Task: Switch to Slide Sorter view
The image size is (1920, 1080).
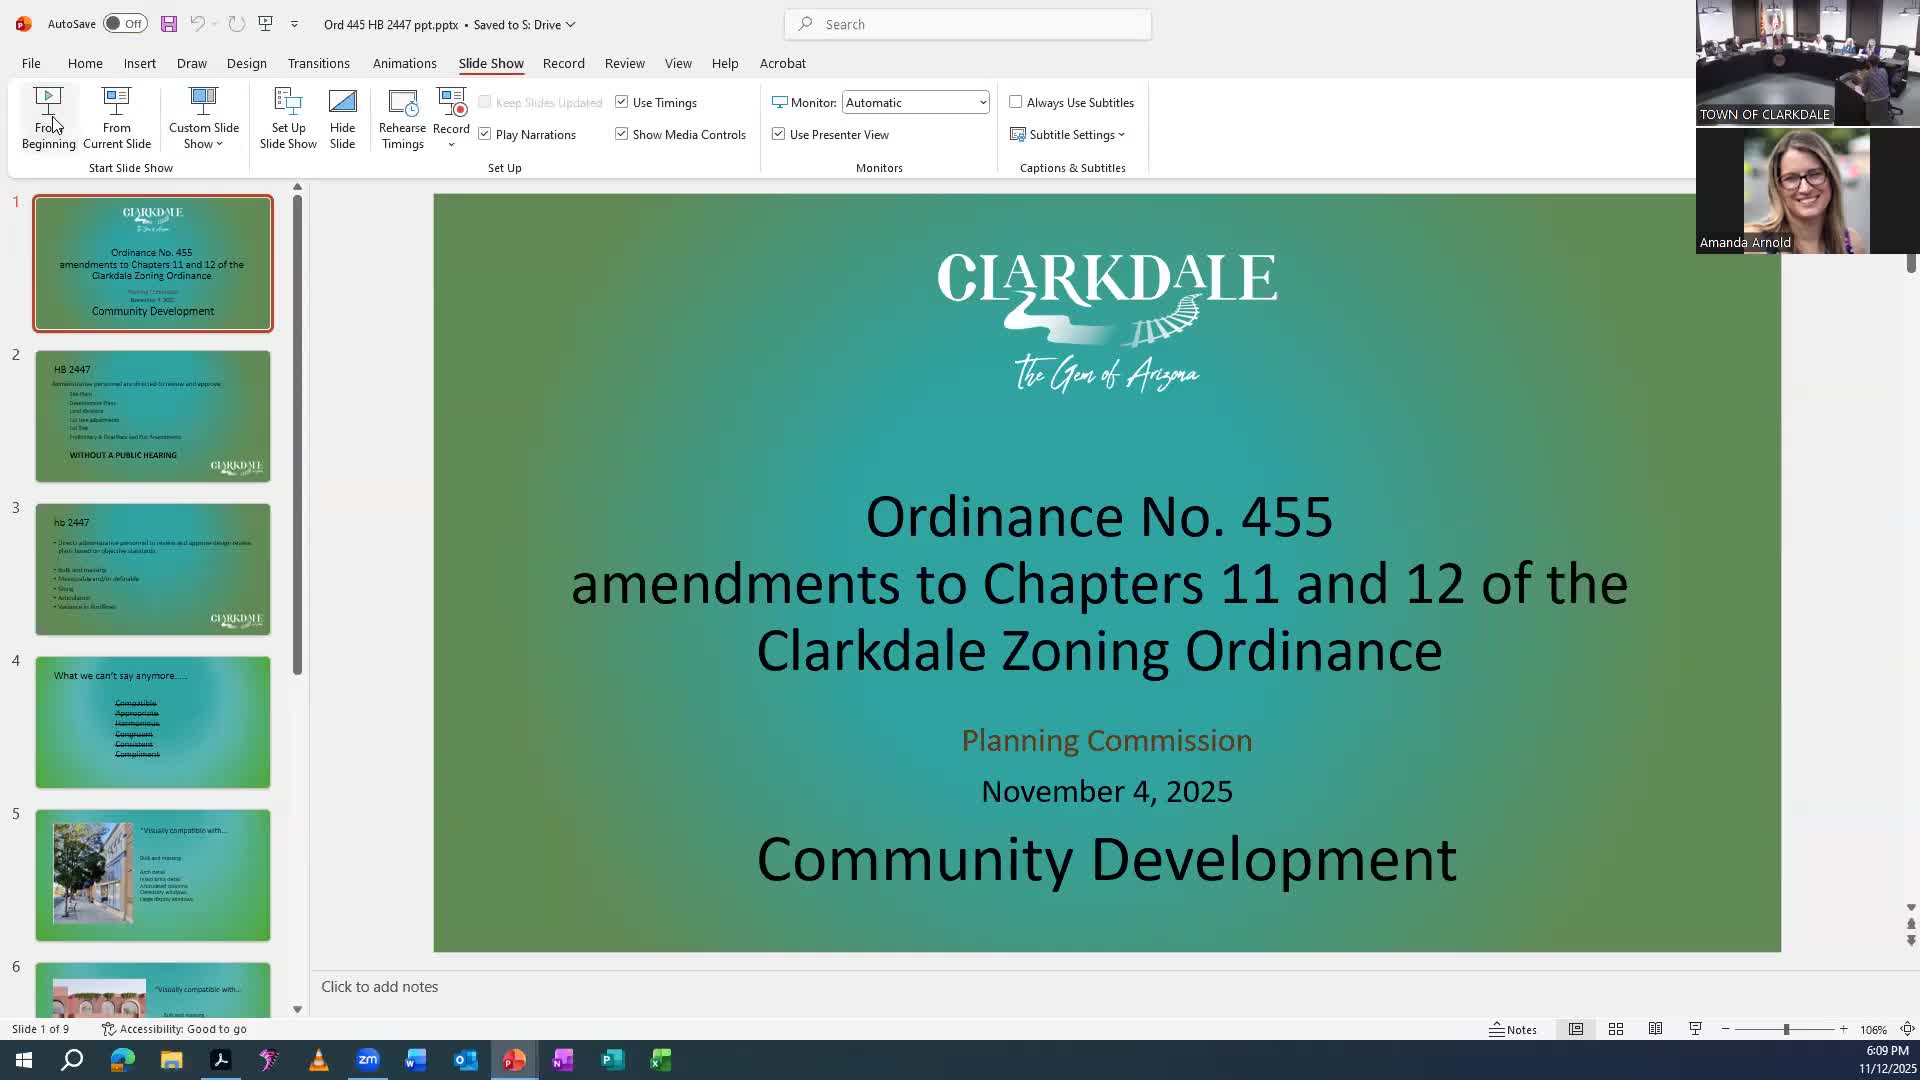Action: (1616, 1028)
